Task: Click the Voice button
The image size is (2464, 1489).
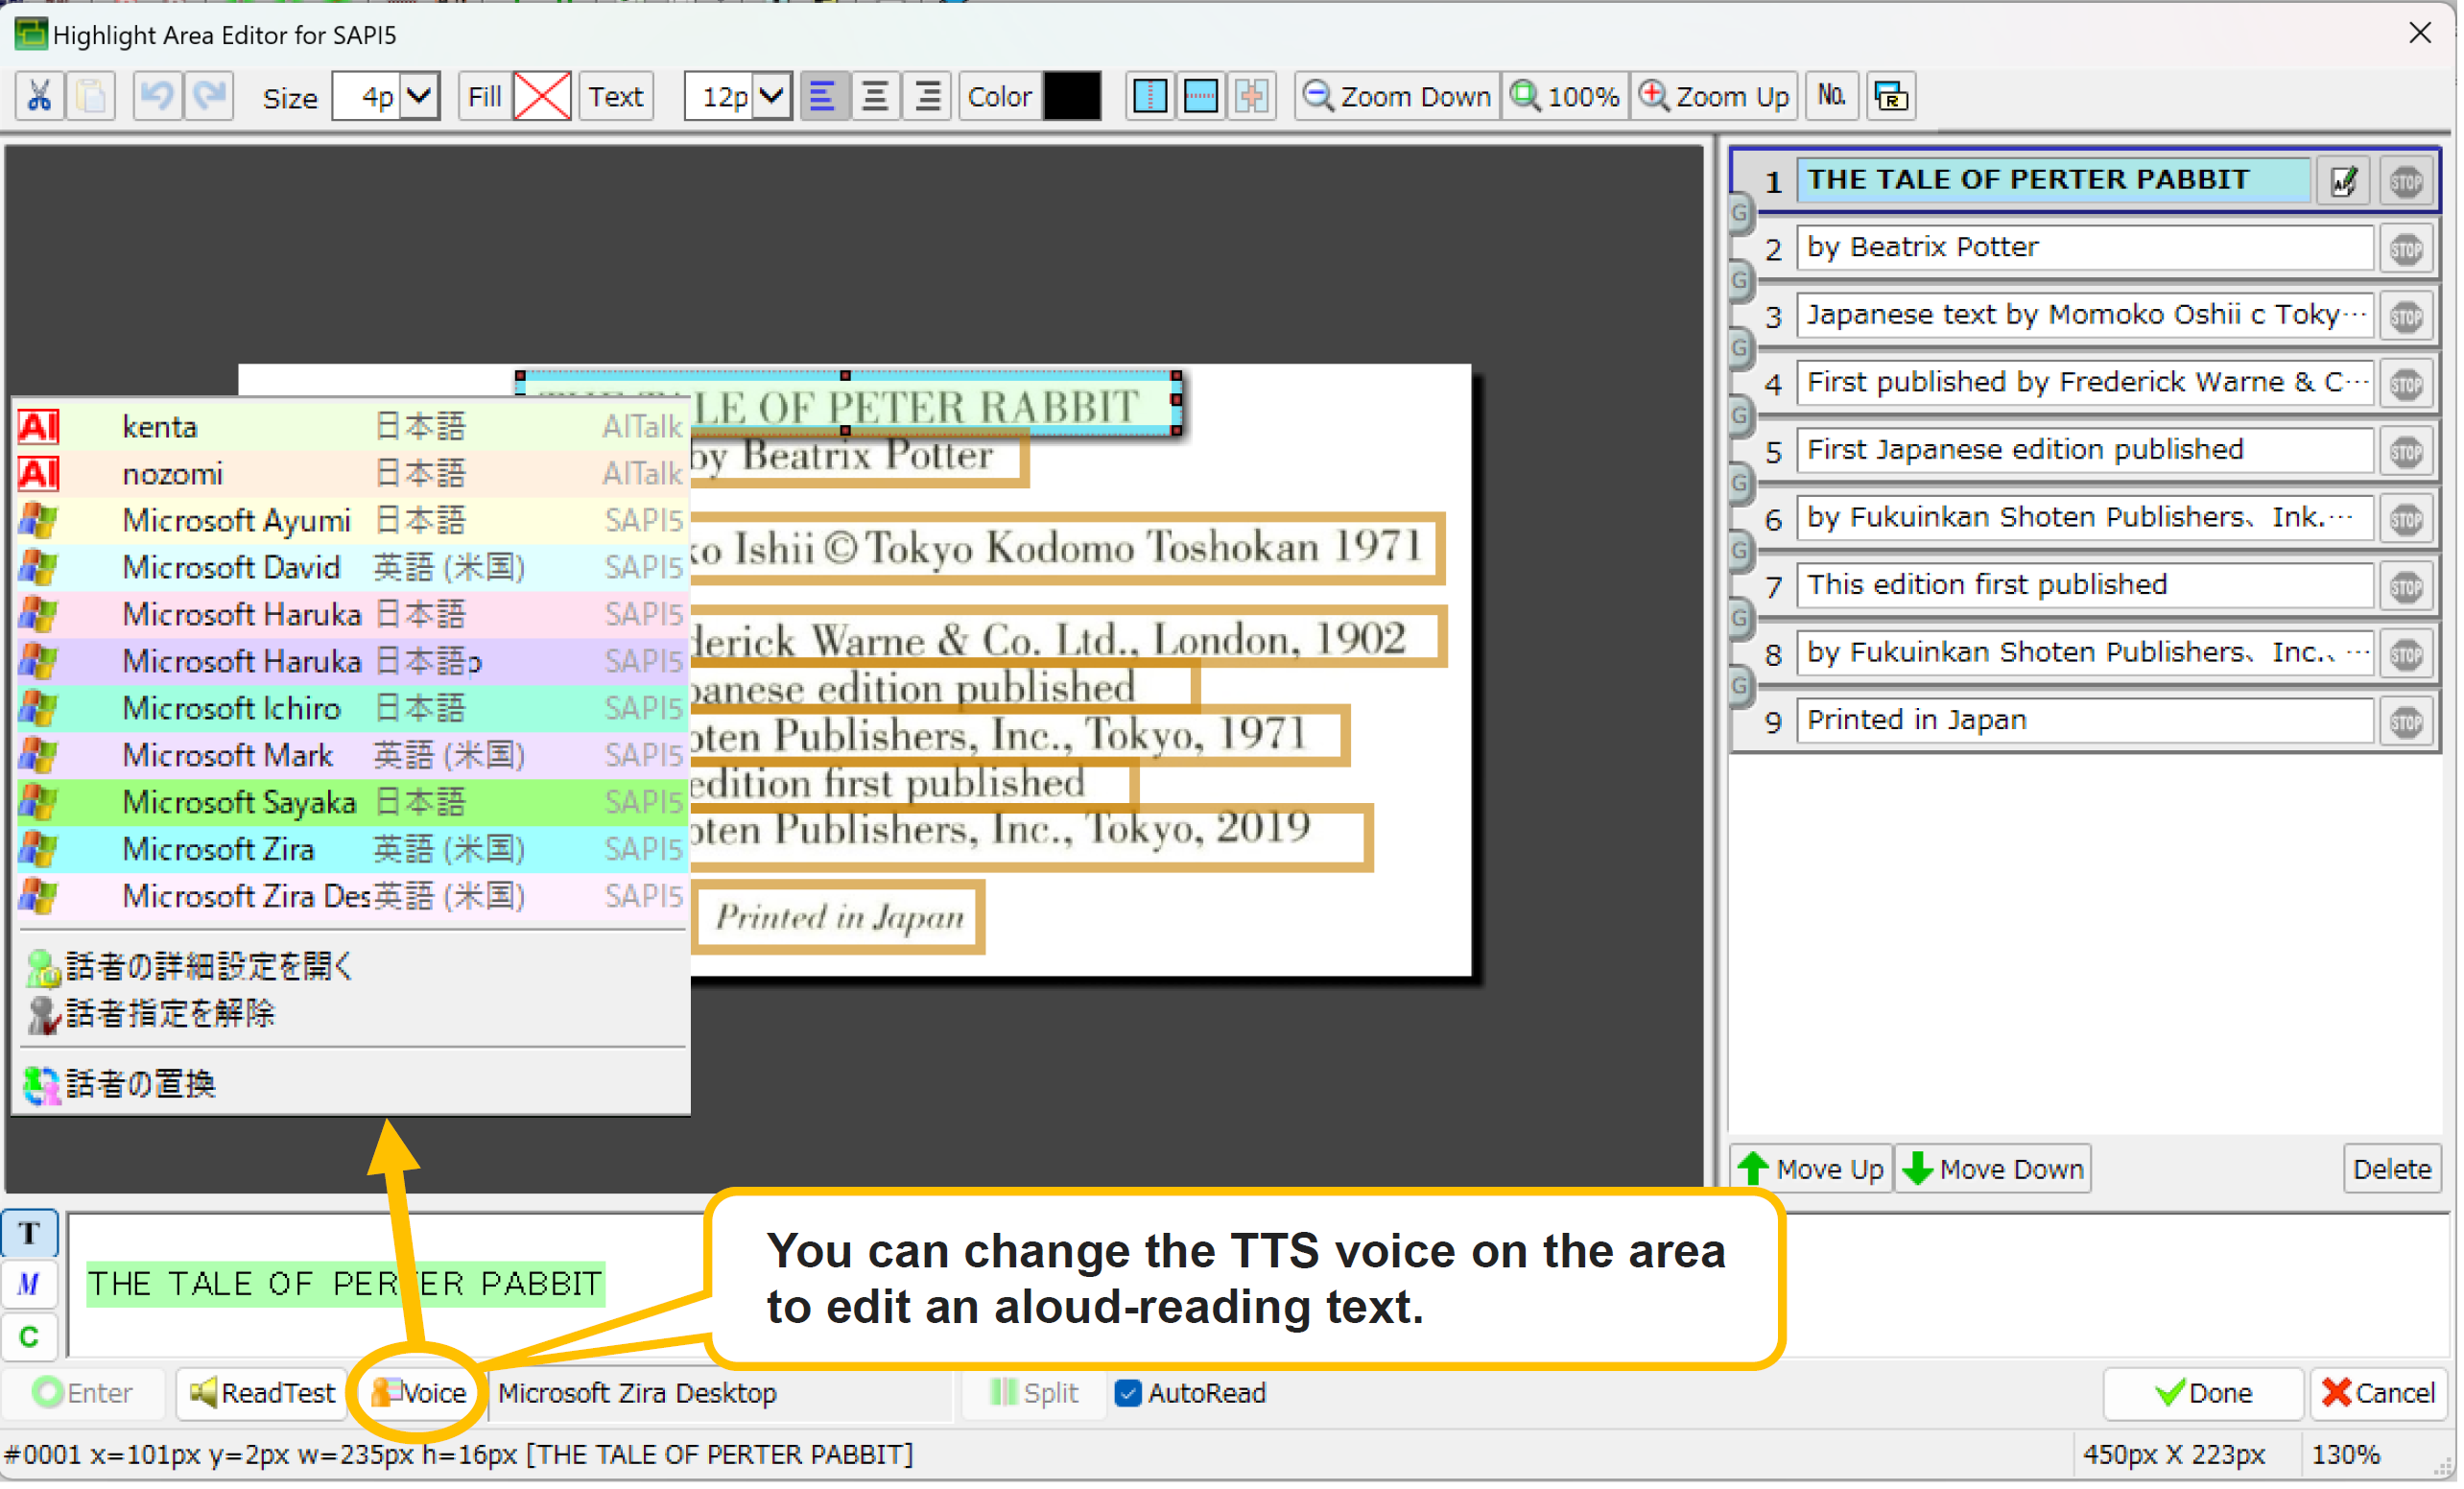Action: tap(418, 1394)
